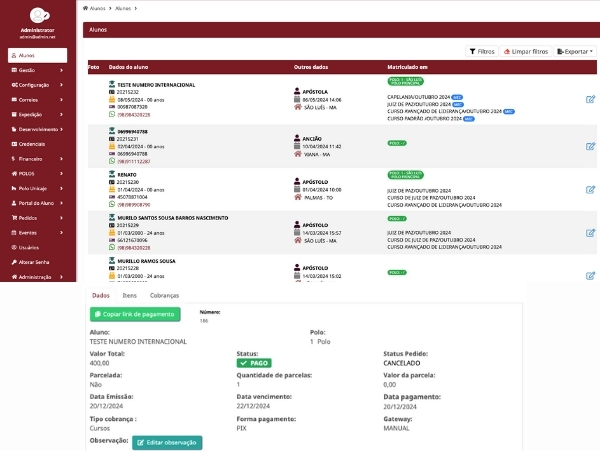Click the PAGO status badge
This screenshot has width=600, height=451.
pyautogui.click(x=254, y=363)
